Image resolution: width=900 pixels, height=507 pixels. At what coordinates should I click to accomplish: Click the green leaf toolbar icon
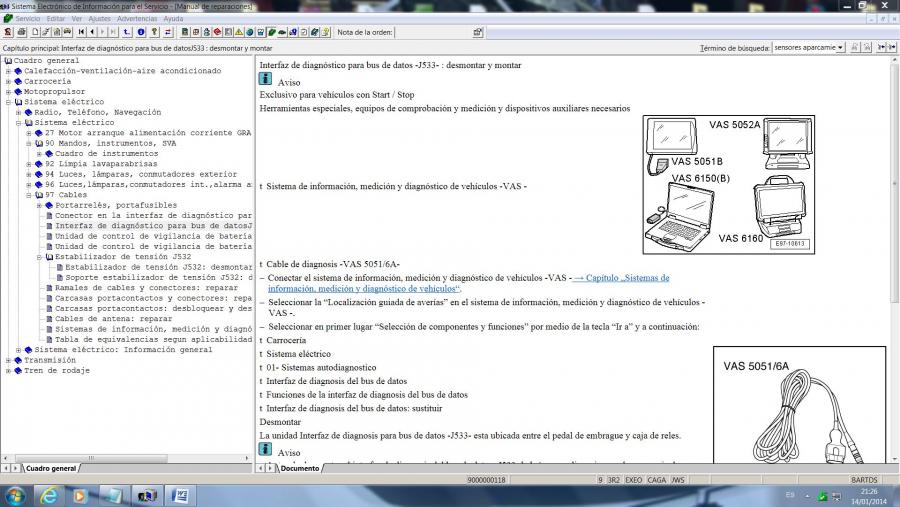pos(271,32)
